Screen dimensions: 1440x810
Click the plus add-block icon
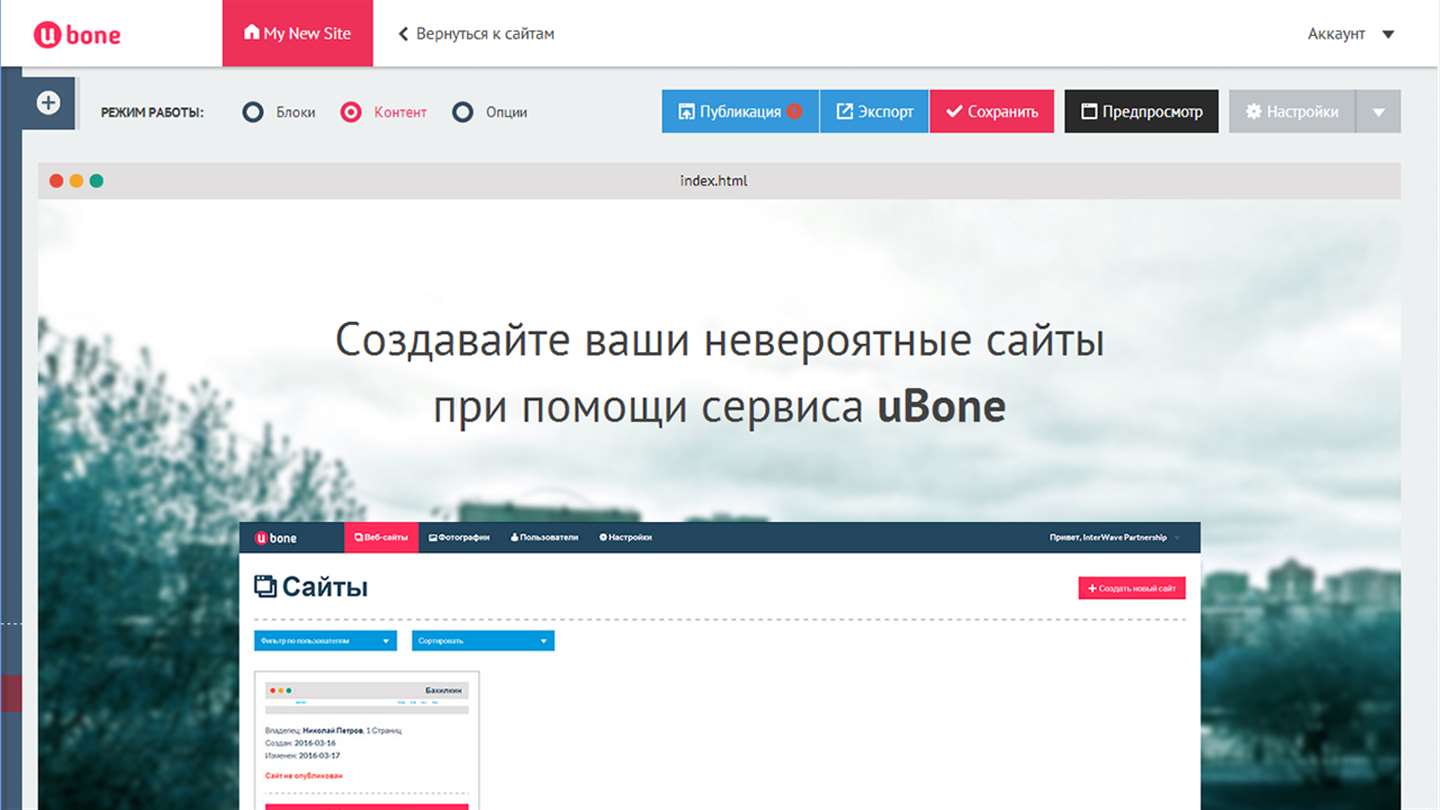pyautogui.click(x=48, y=102)
